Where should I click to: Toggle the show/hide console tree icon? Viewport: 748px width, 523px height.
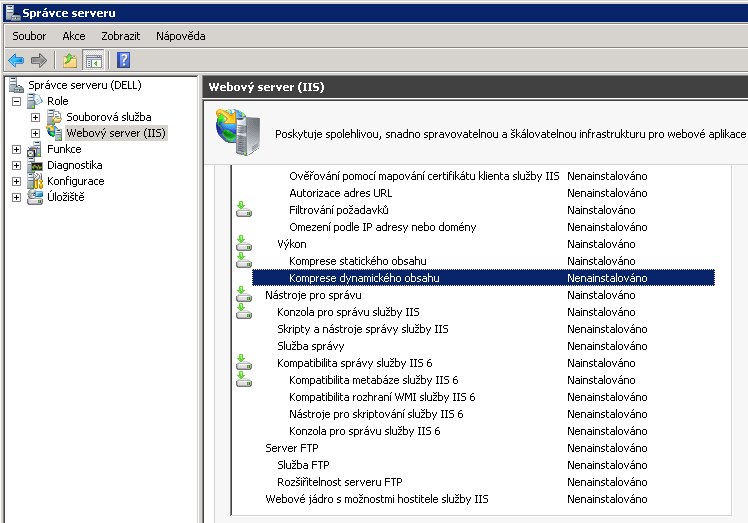coord(93,60)
